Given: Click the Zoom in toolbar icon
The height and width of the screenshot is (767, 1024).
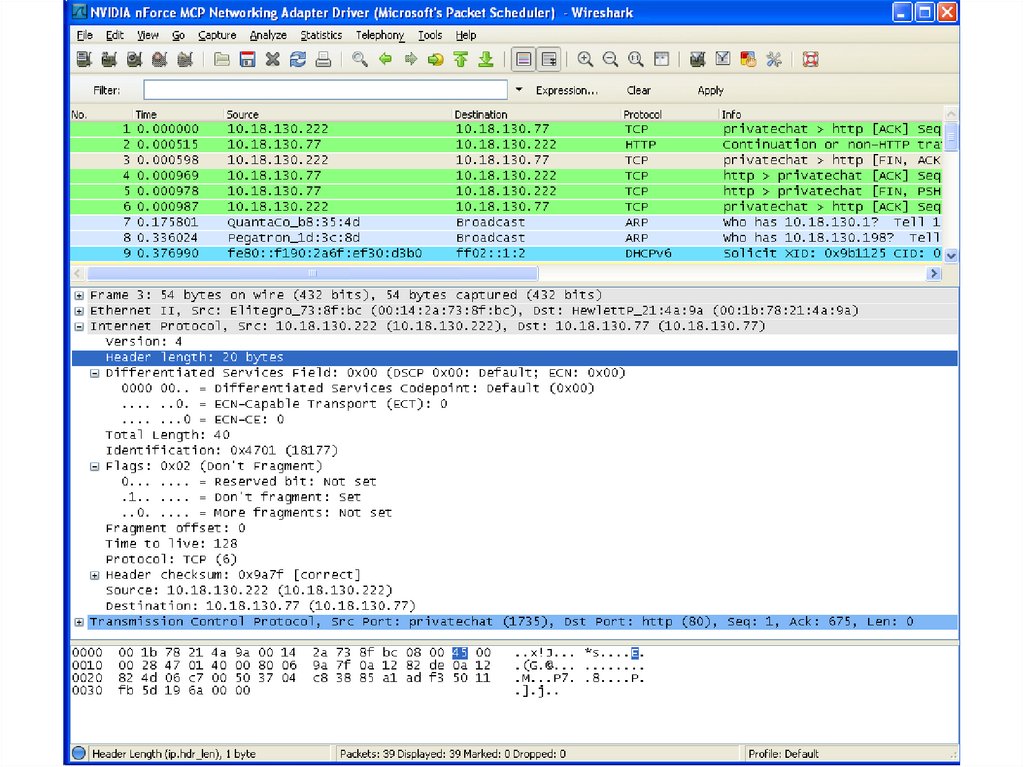Looking at the screenshot, I should (585, 60).
